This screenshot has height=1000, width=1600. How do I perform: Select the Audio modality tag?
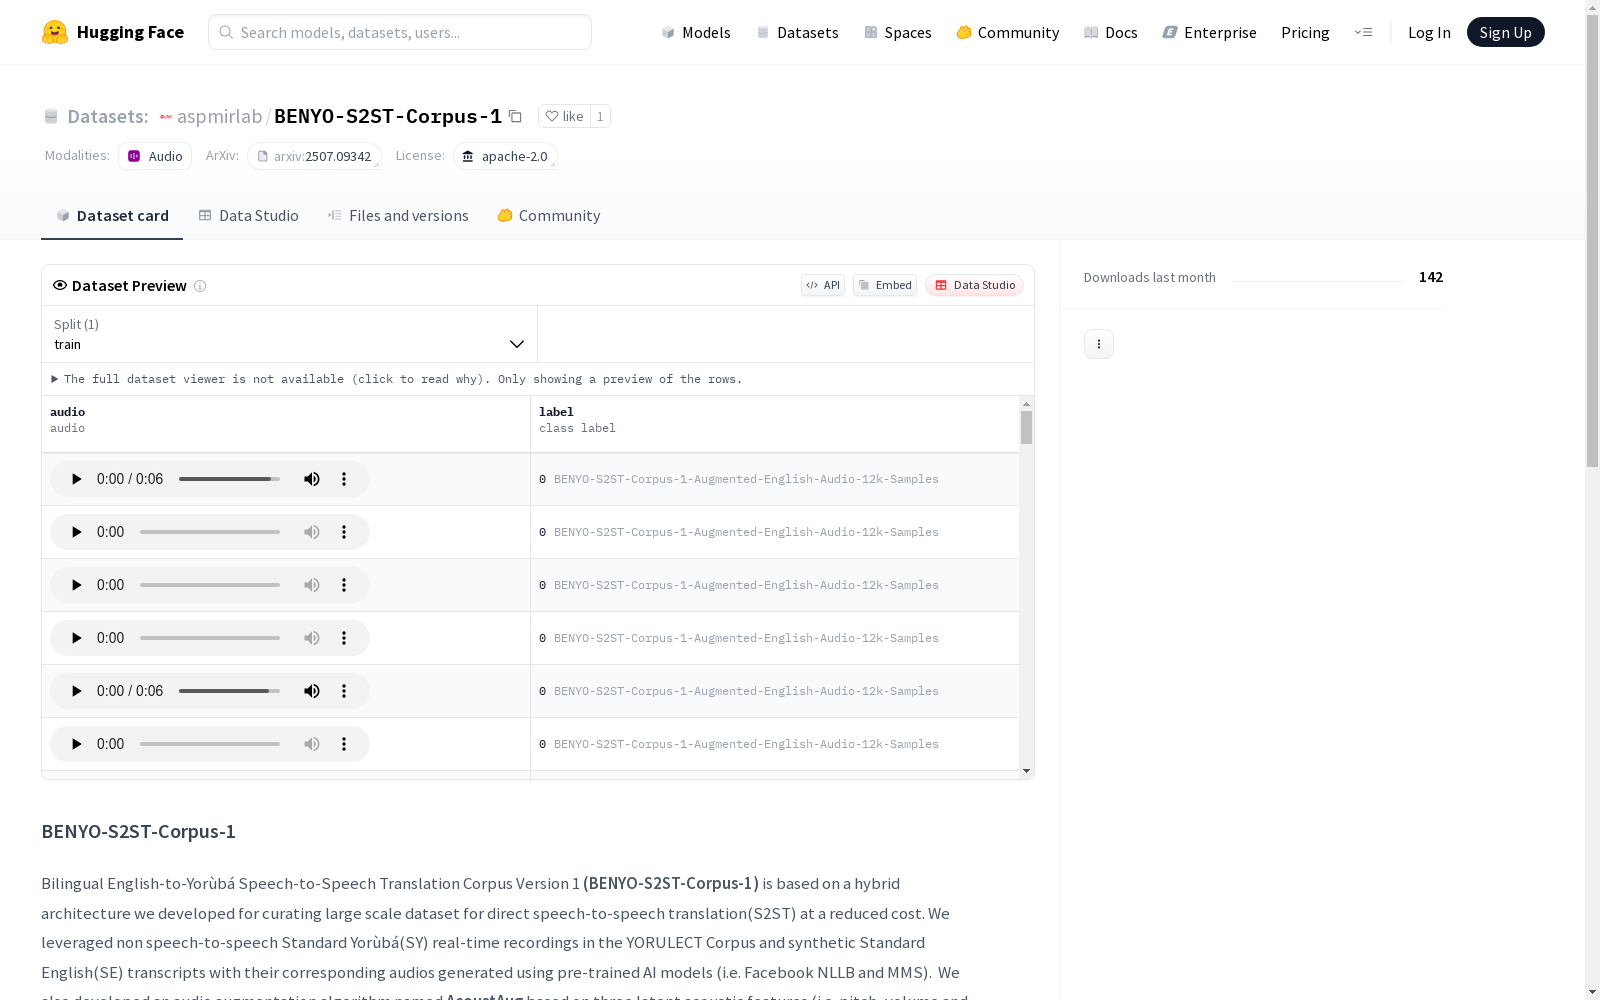(x=155, y=156)
